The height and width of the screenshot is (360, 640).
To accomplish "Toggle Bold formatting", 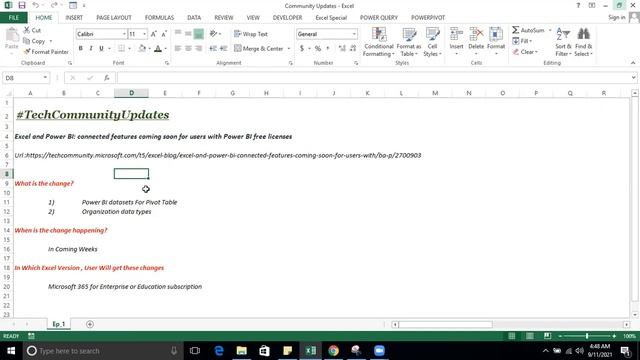I will pyautogui.click(x=80, y=49).
